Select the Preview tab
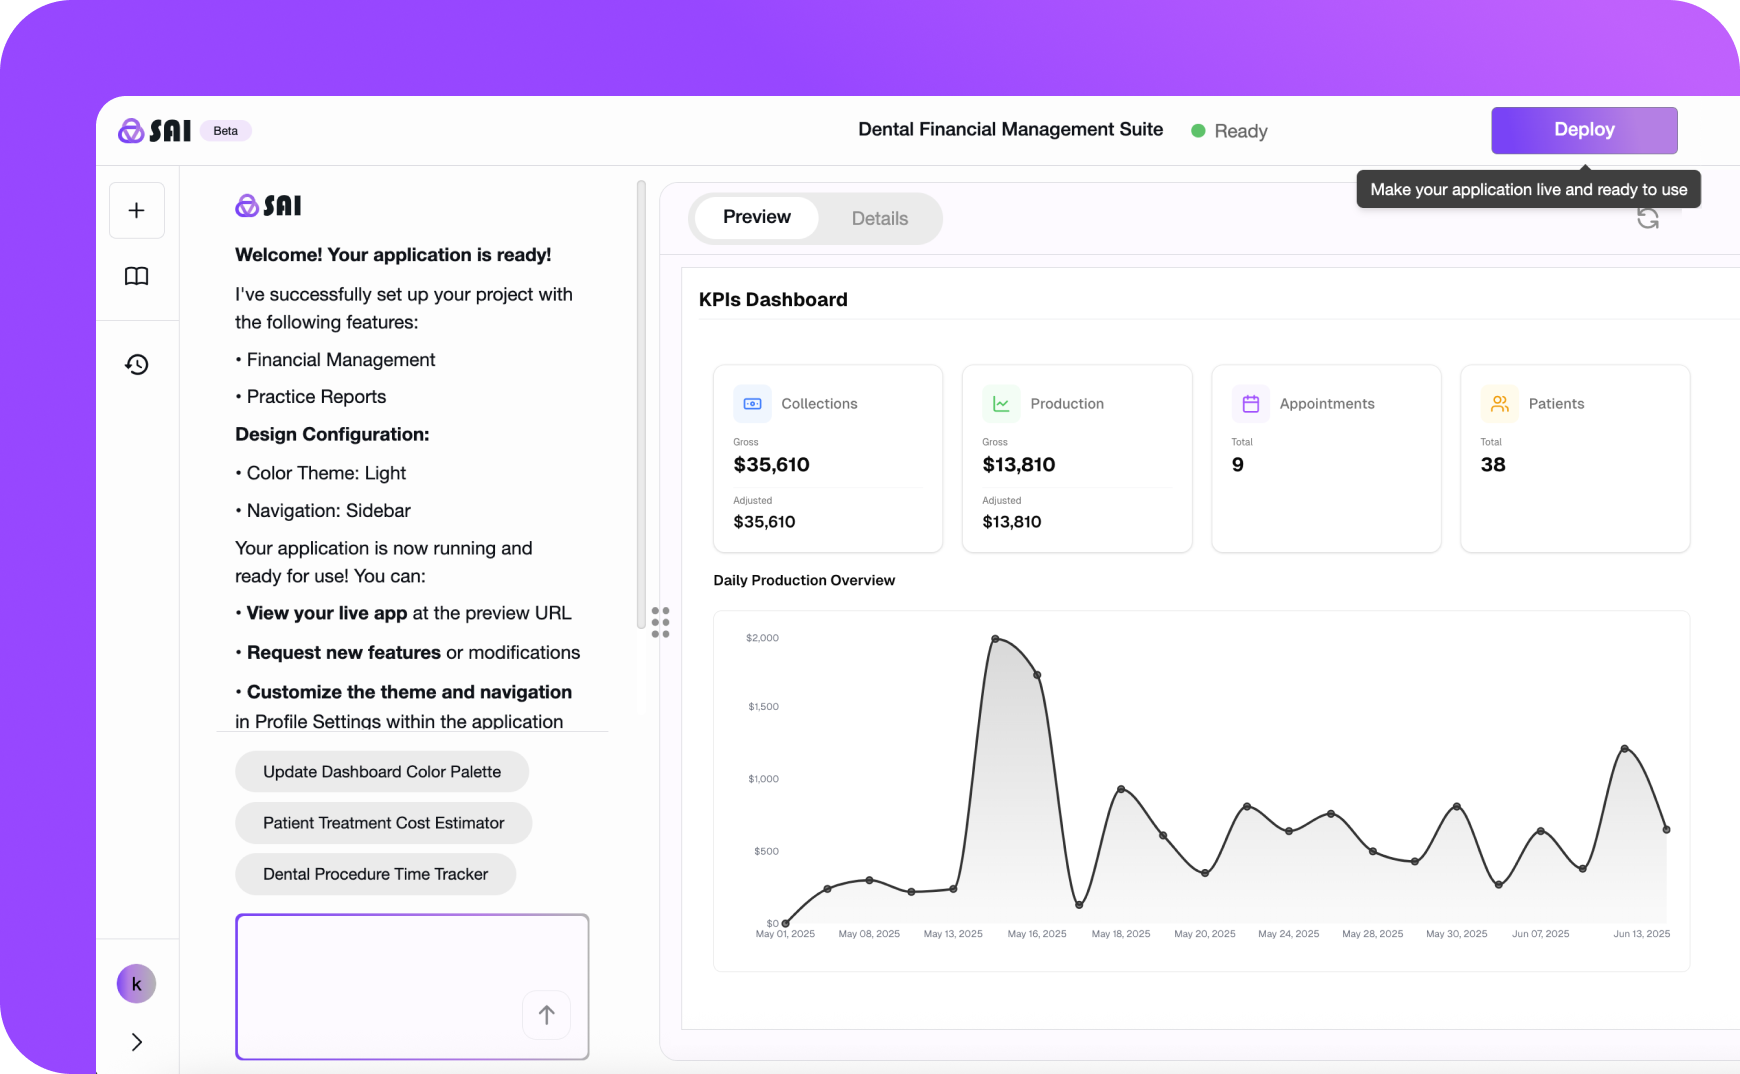The image size is (1740, 1074). [x=756, y=217]
